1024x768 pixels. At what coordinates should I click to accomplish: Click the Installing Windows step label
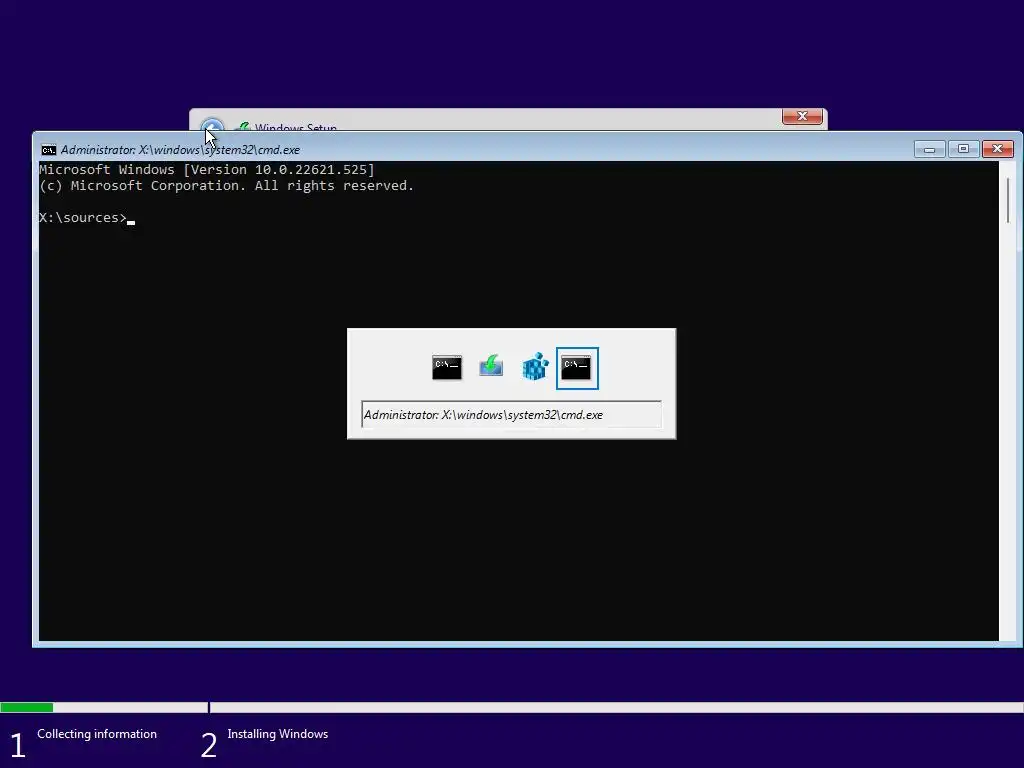click(x=278, y=734)
